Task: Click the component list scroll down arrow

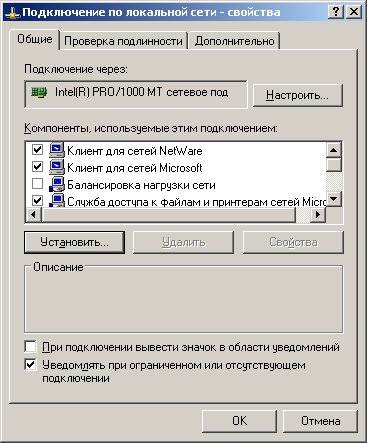Action: point(333,199)
